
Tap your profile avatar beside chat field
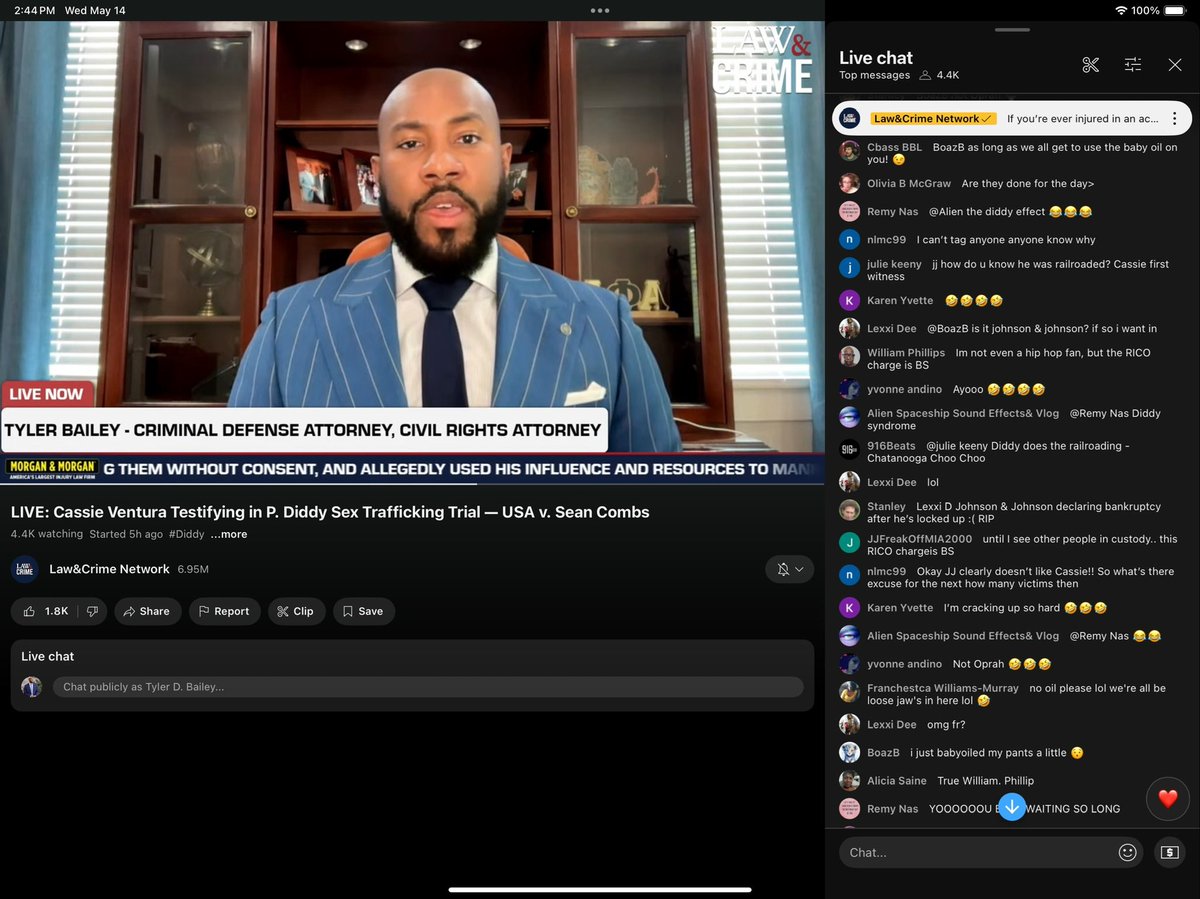point(31,687)
